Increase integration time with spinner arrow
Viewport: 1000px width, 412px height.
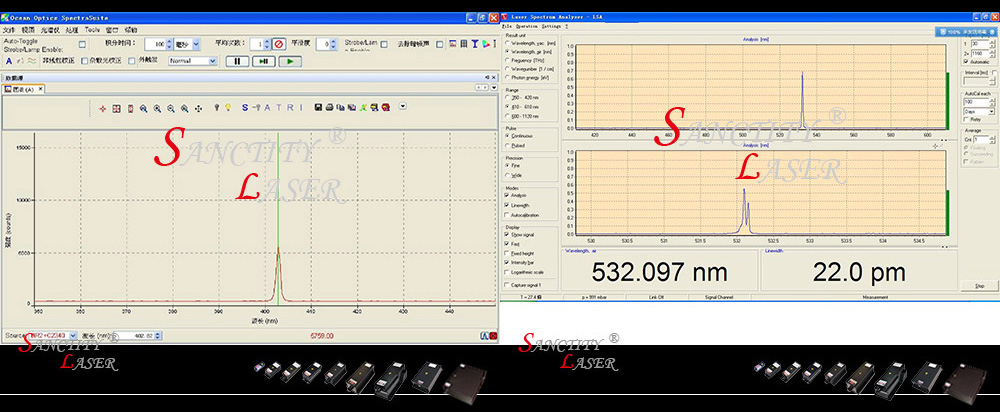[170, 41]
